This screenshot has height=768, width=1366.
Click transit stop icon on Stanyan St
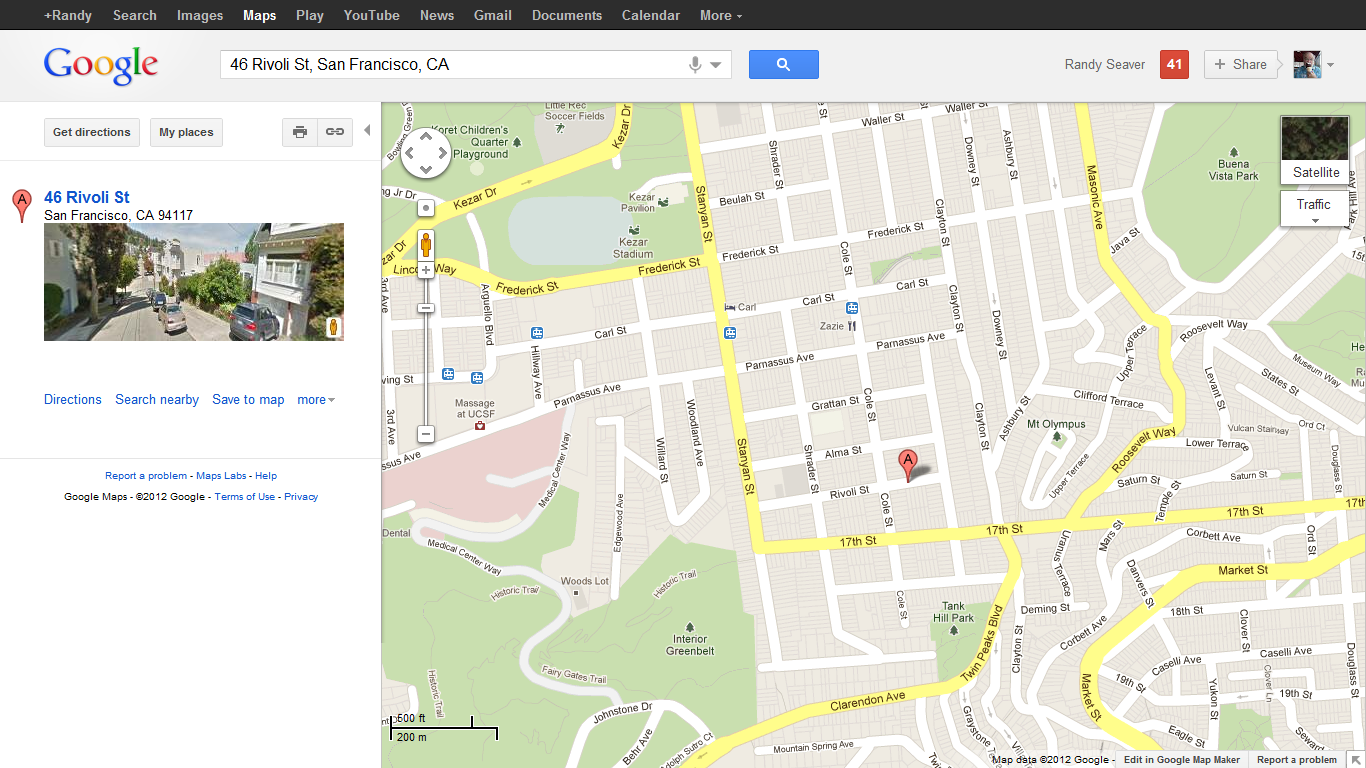pos(731,333)
